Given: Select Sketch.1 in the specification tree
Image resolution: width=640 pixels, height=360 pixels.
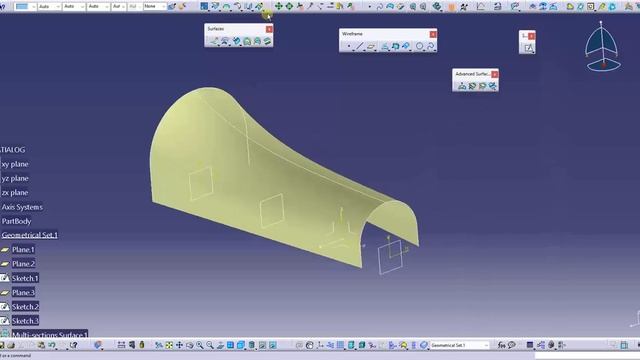Looking at the screenshot, I should (x=25, y=278).
